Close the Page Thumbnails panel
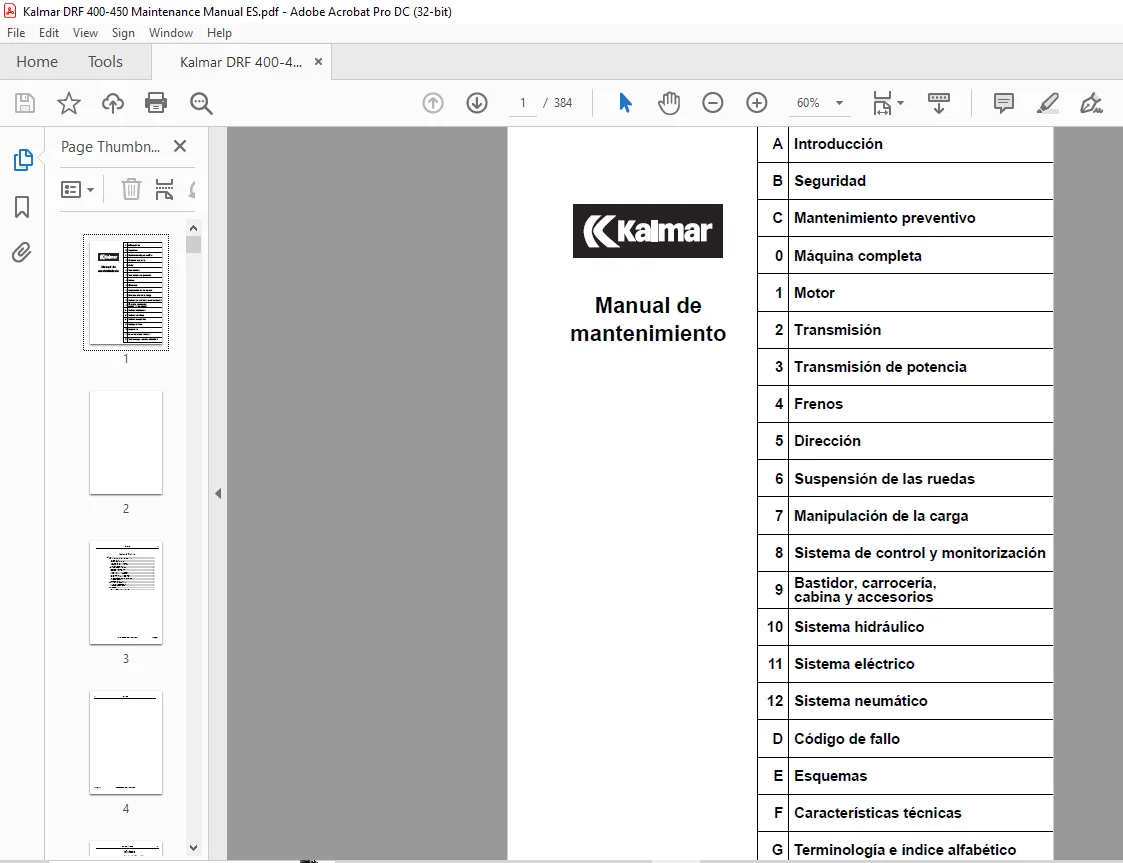 coord(180,146)
